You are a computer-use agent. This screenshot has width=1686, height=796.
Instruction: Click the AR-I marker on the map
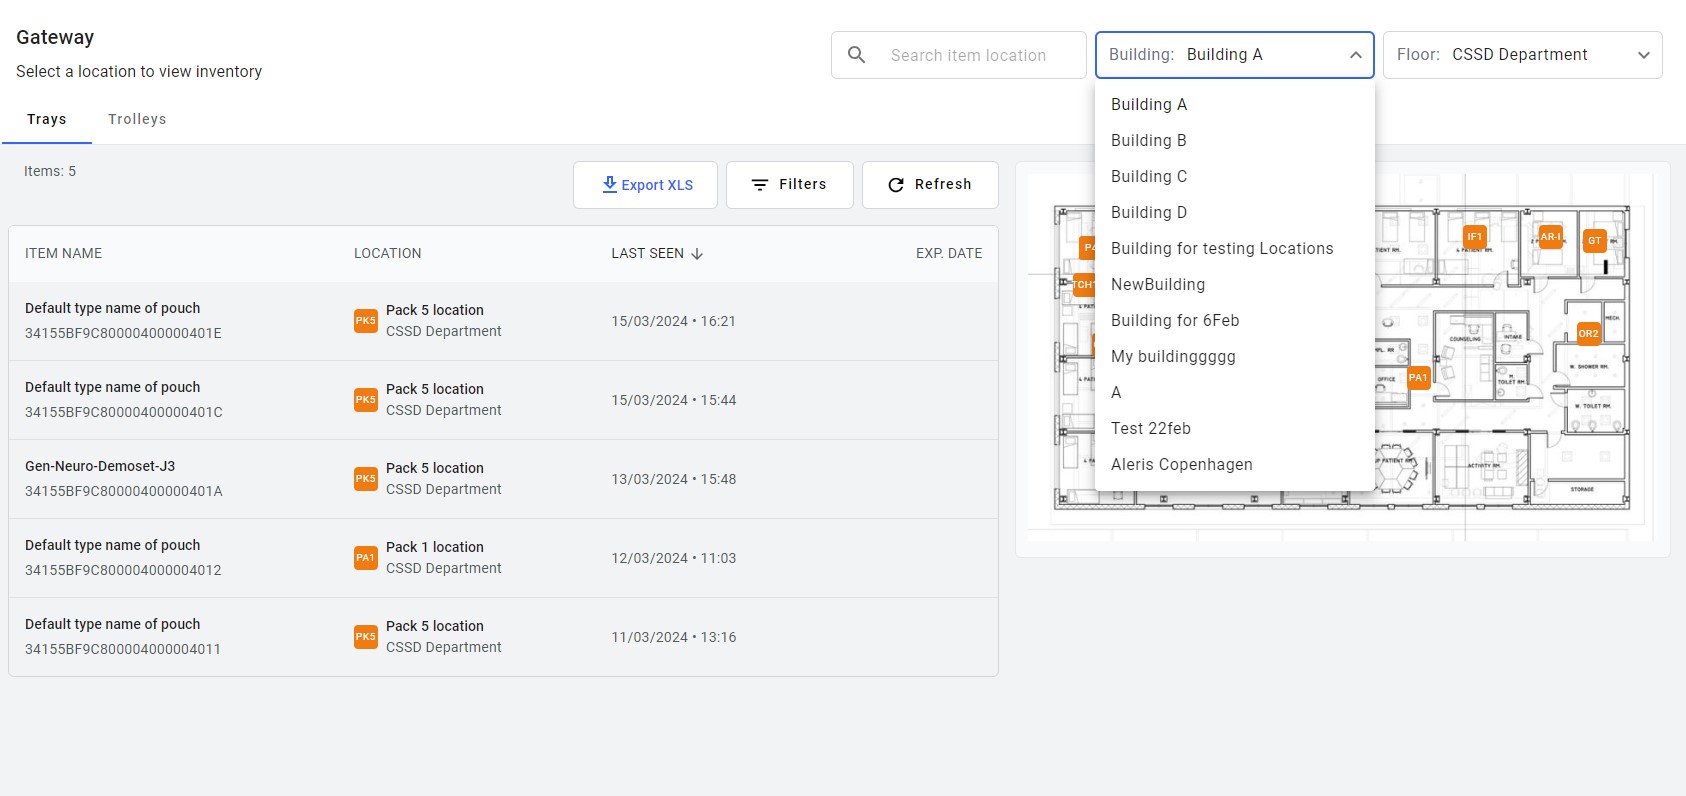point(1549,237)
